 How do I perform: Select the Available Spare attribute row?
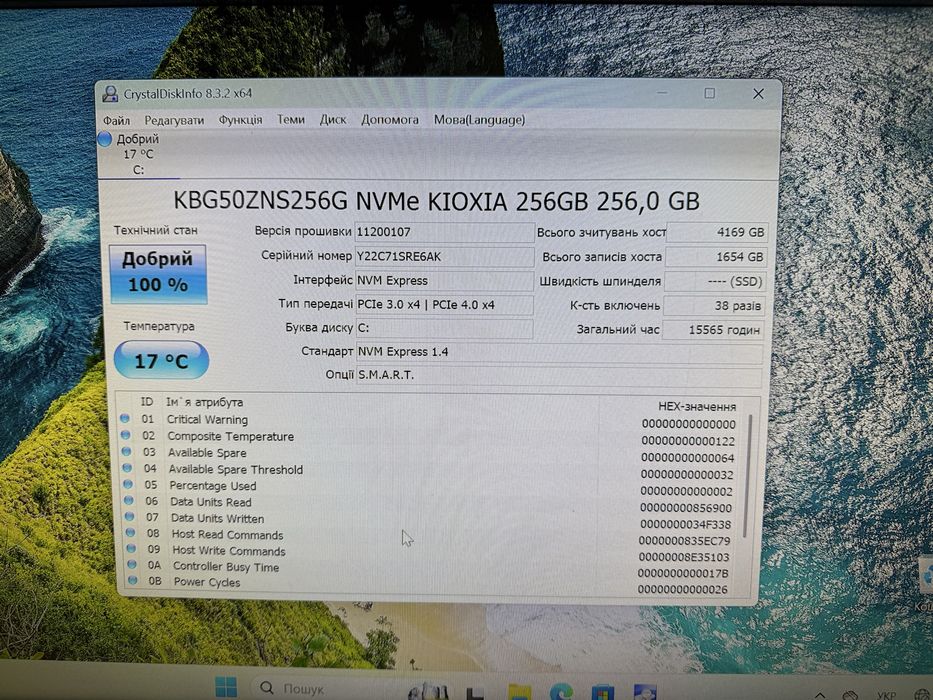coord(428,454)
